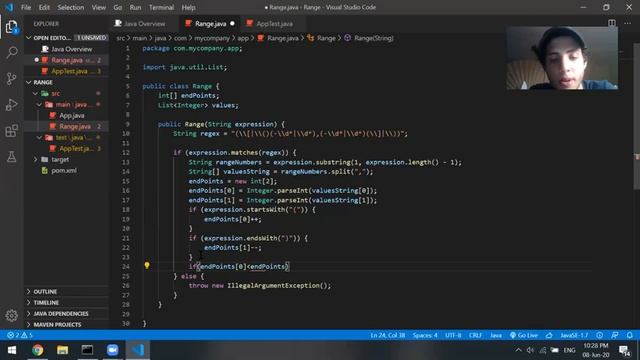This screenshot has width=640, height=360.
Task: Open the Selection menu
Action: (x=71, y=7)
